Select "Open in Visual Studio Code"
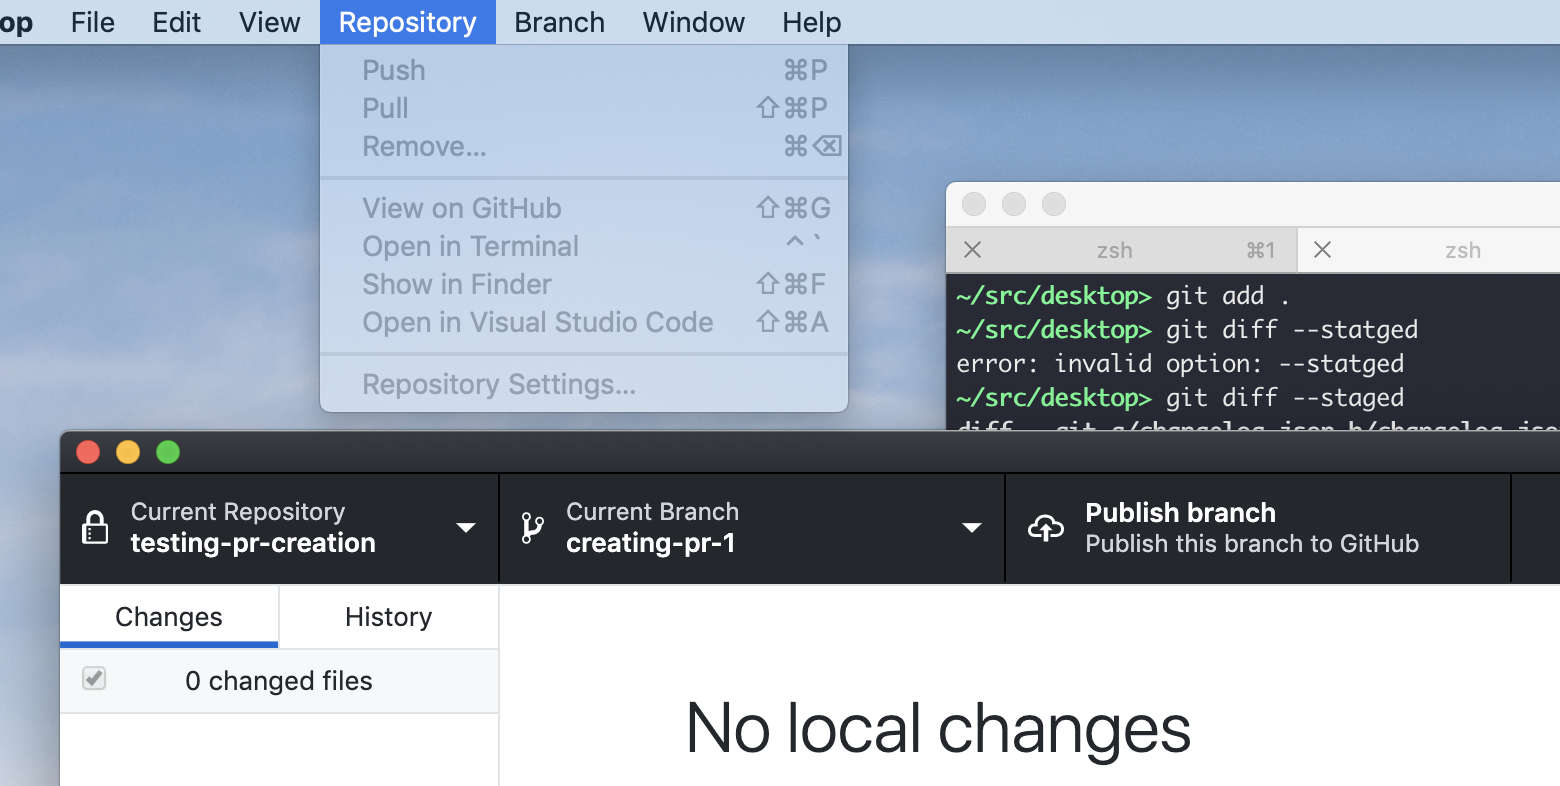1560x786 pixels. tap(537, 322)
